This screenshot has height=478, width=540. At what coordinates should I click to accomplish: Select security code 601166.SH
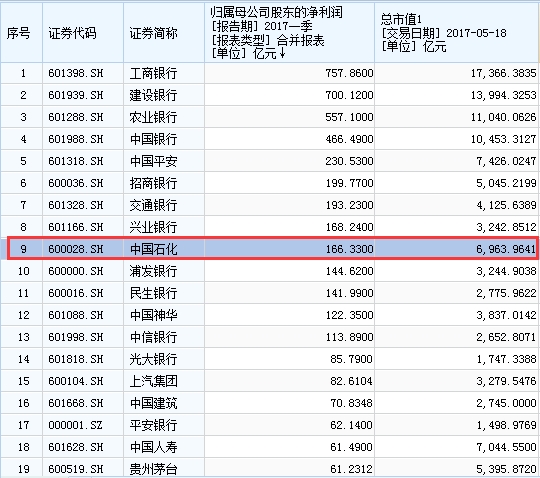point(76,227)
